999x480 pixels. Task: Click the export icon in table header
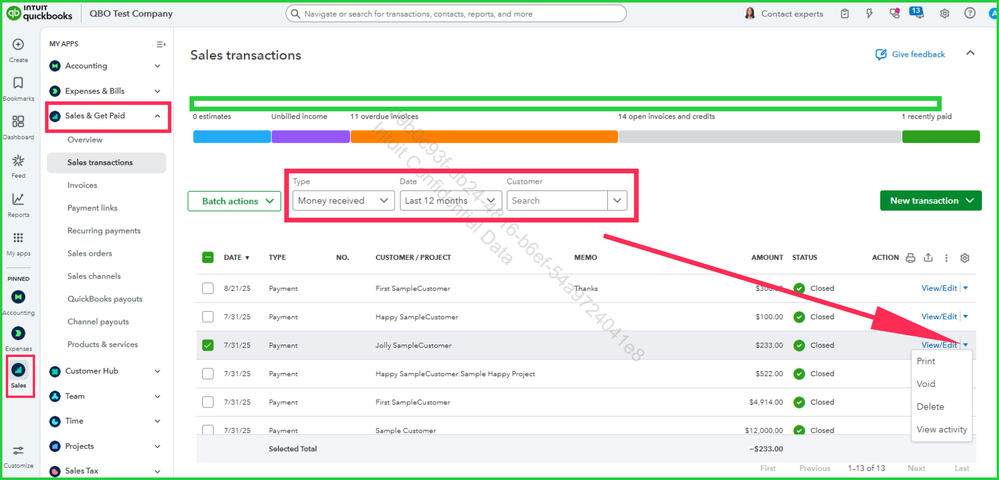tap(928, 258)
